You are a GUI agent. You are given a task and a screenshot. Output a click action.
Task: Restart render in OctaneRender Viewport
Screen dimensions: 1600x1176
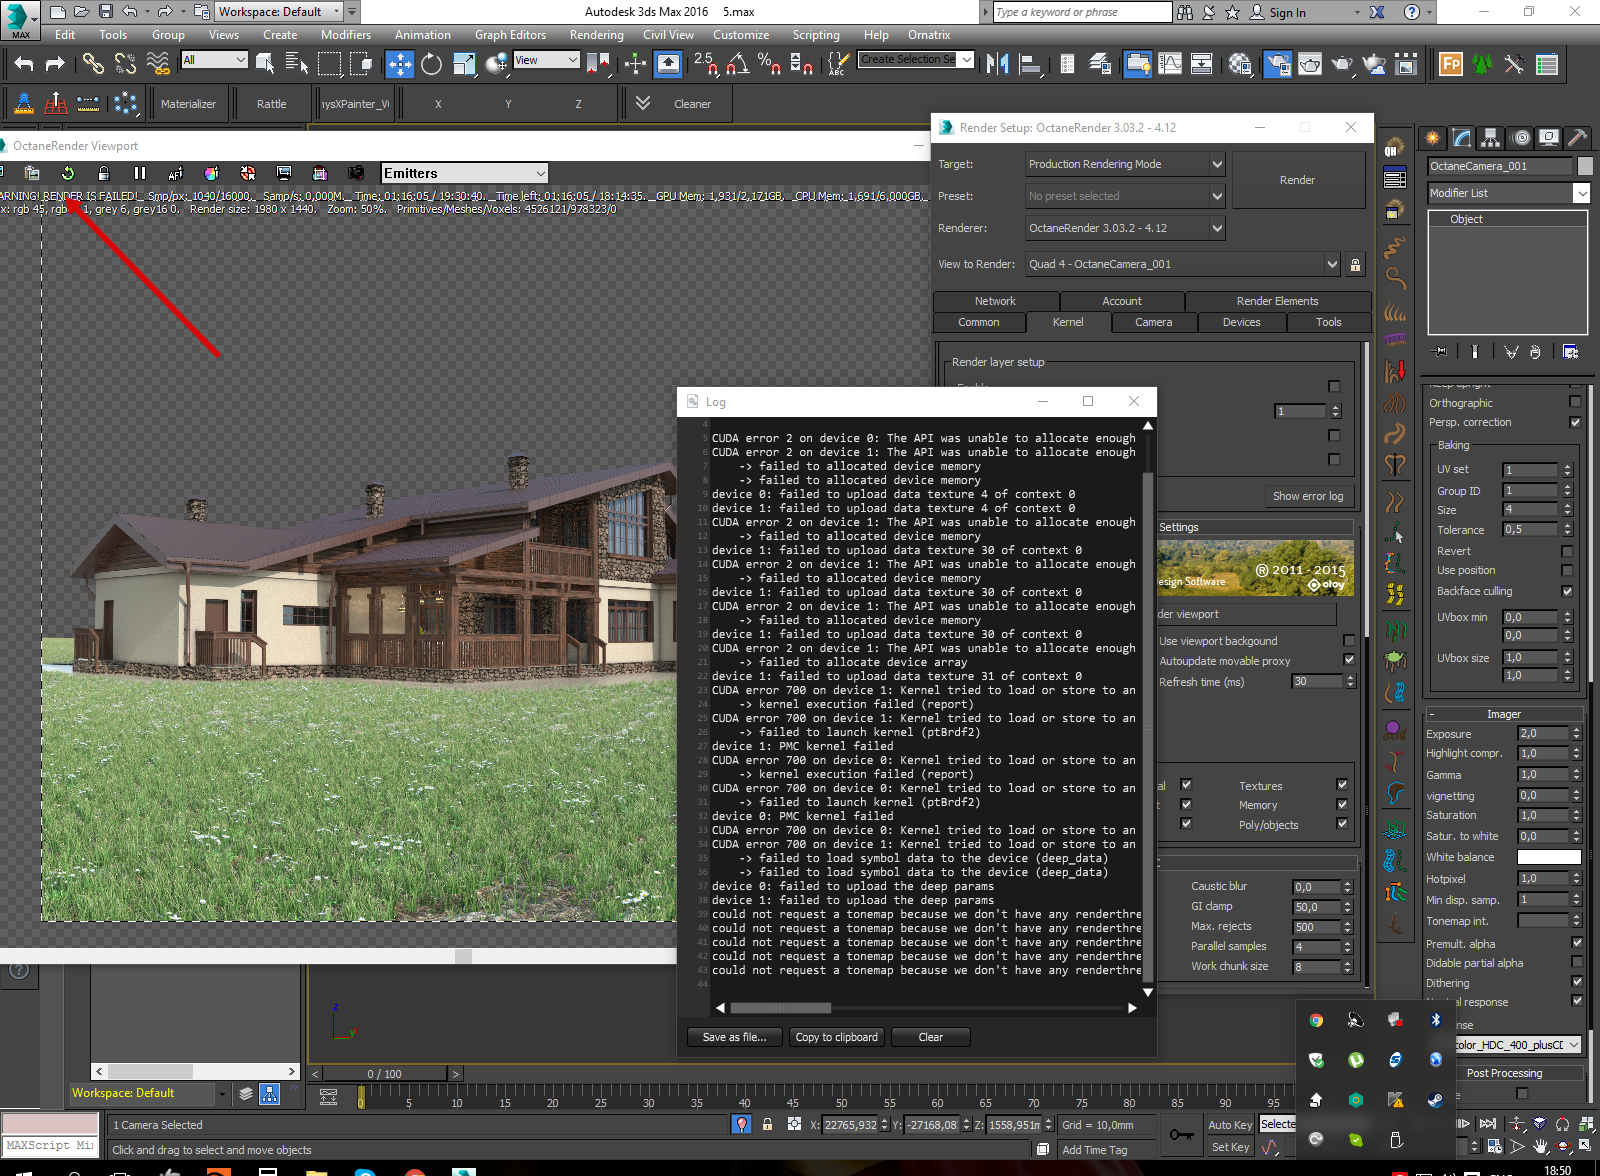coord(68,173)
